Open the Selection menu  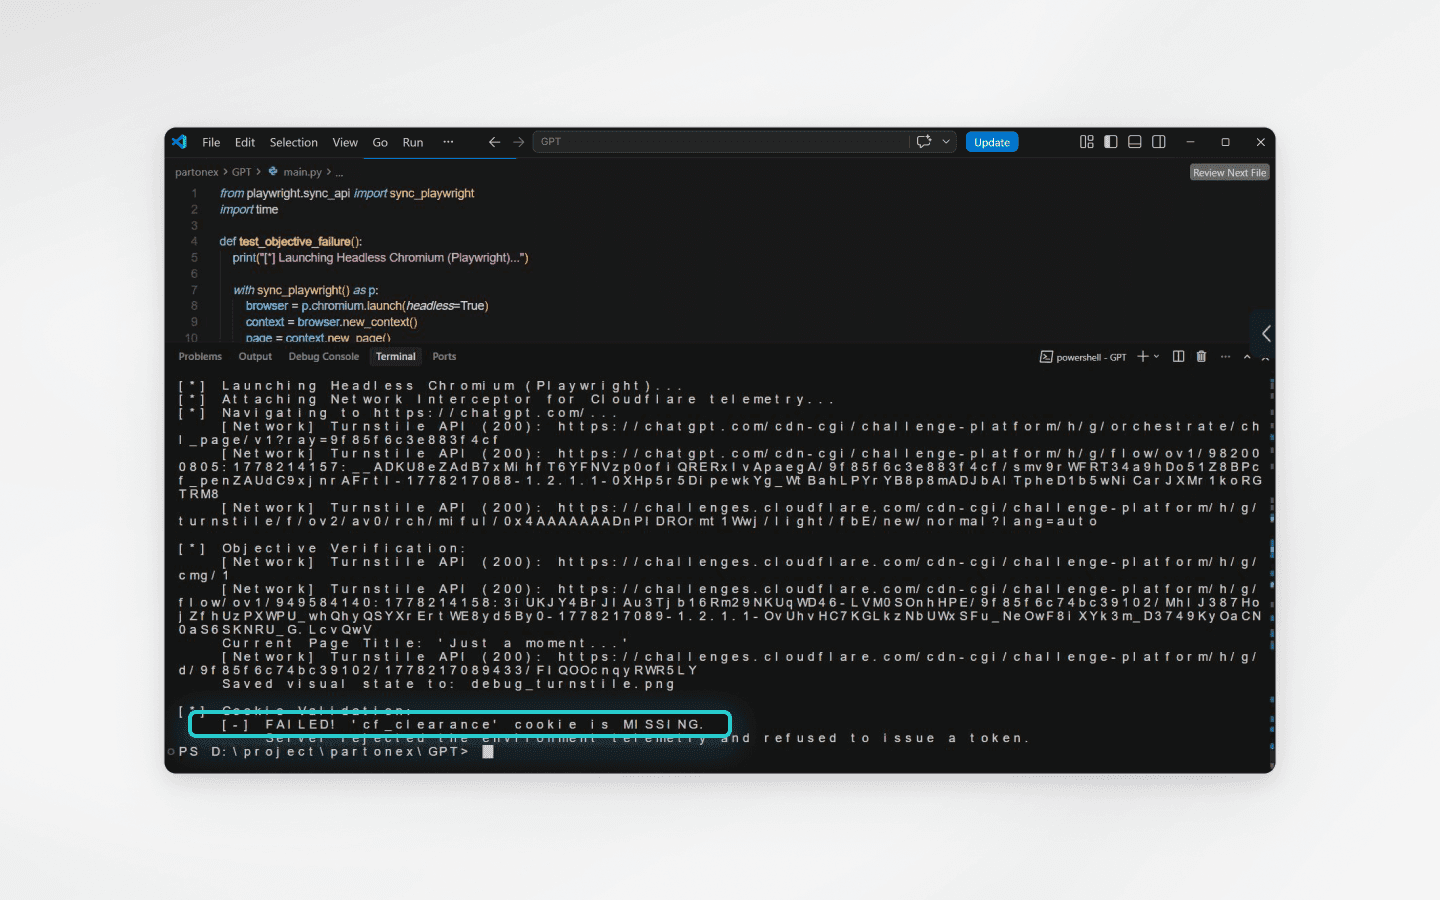pos(293,142)
